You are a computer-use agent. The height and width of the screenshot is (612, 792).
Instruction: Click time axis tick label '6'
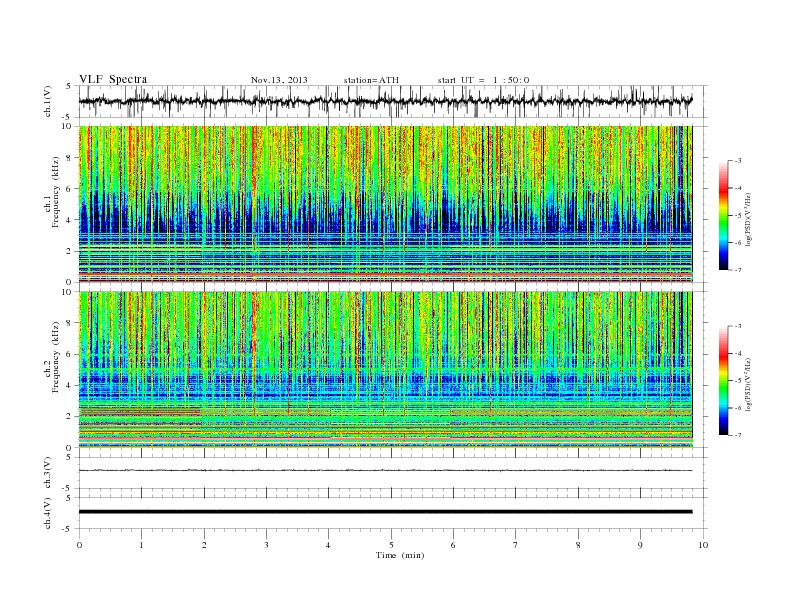click(453, 545)
